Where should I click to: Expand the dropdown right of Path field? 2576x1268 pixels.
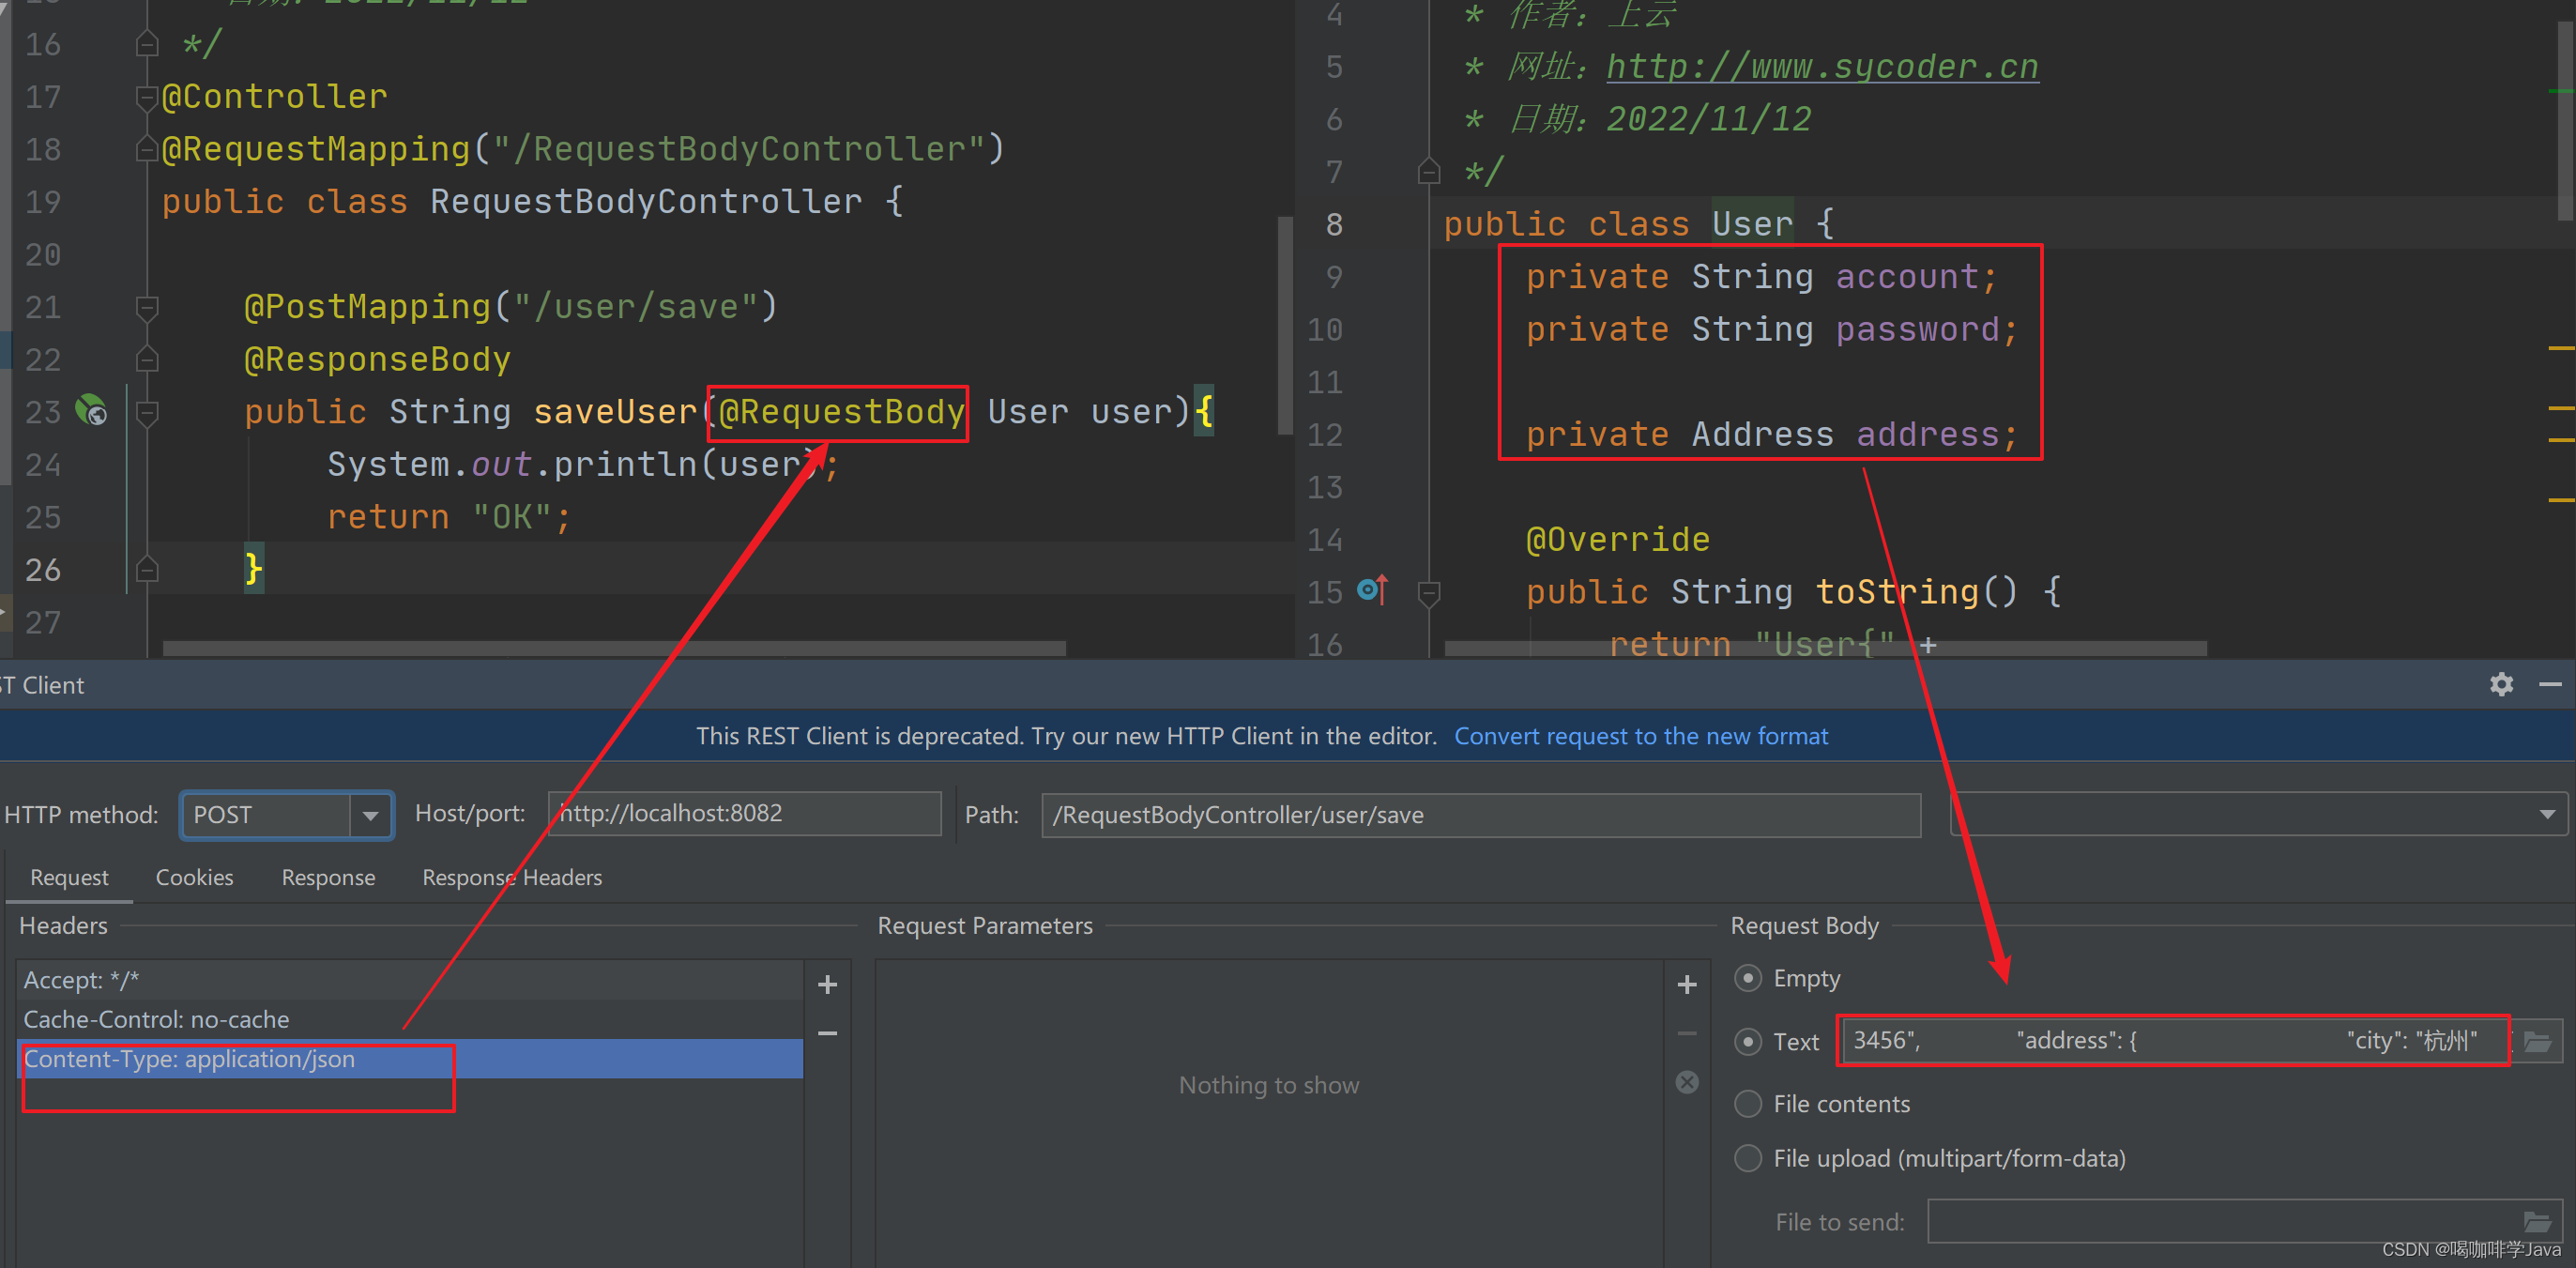pyautogui.click(x=2546, y=815)
